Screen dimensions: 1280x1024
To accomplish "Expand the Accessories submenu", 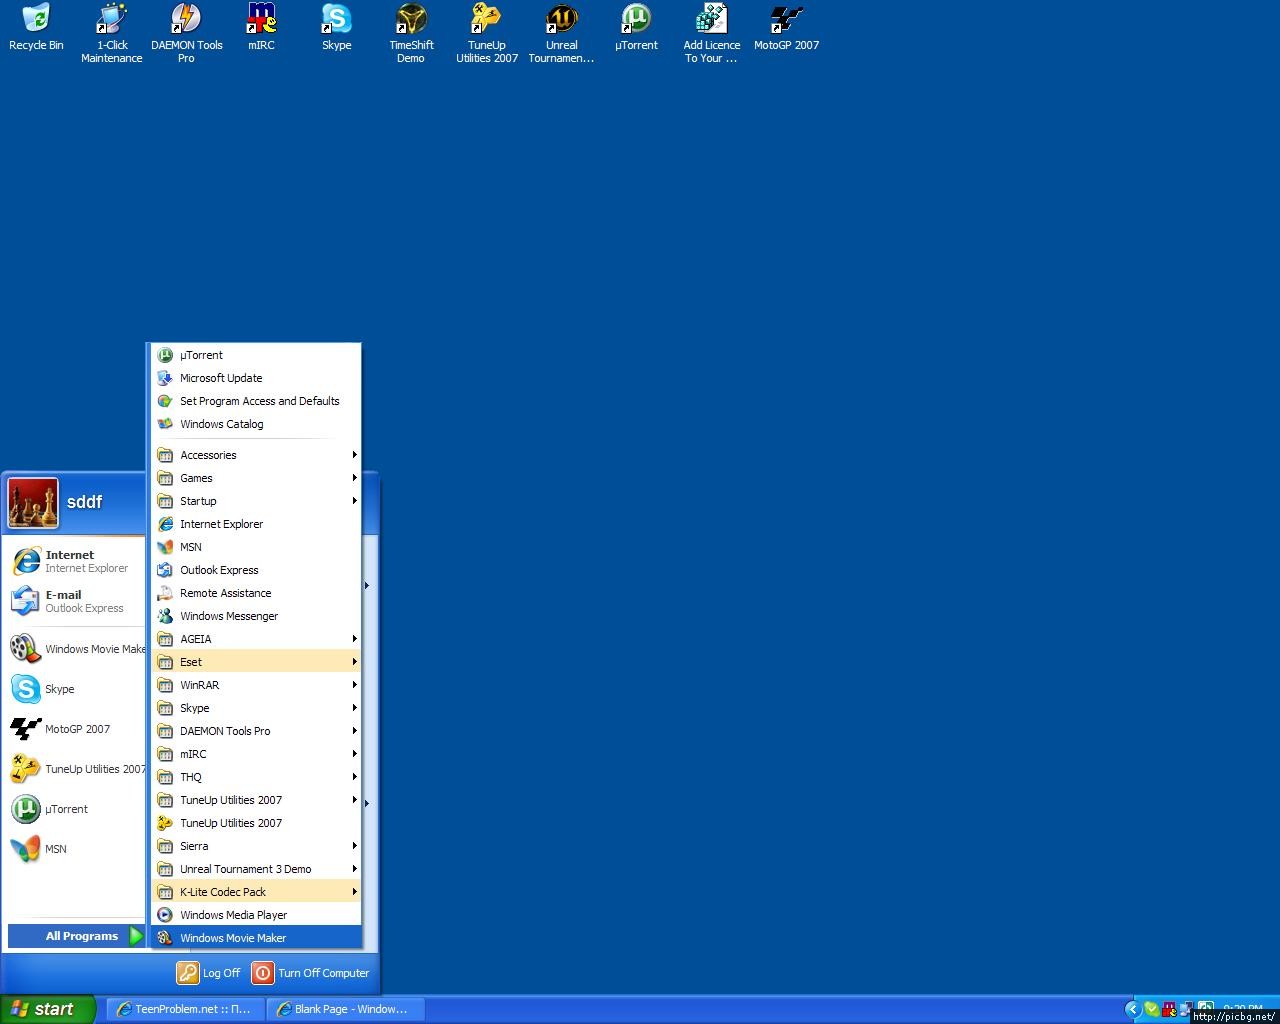I will (x=256, y=455).
